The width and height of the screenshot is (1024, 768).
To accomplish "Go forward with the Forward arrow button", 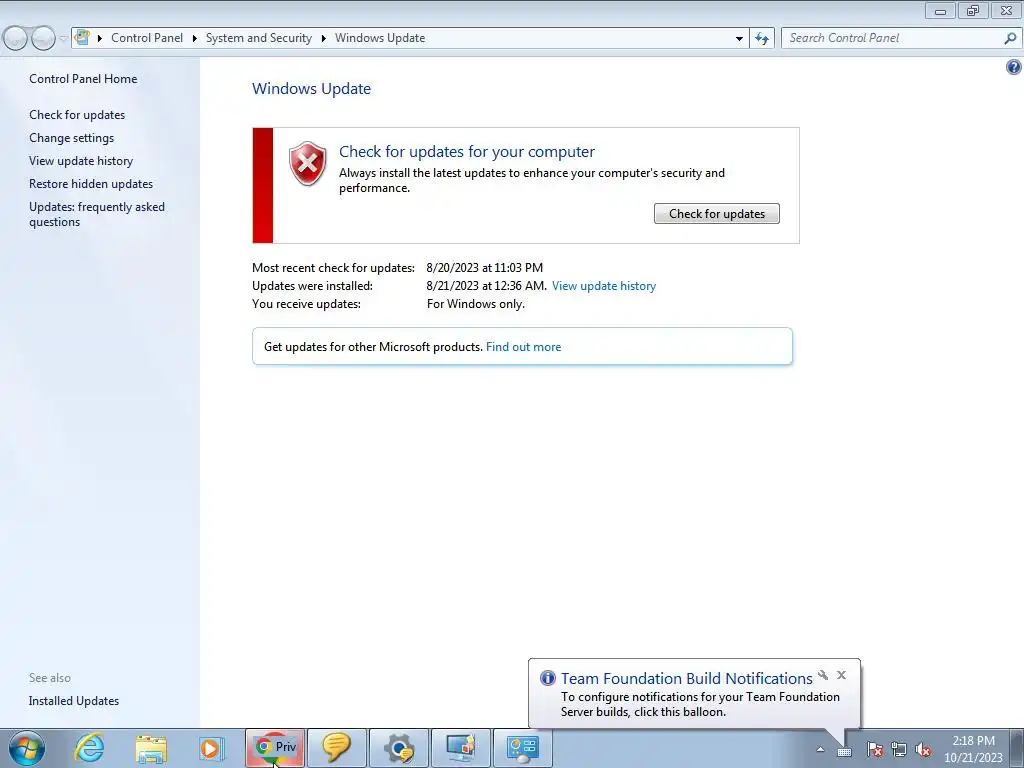I will 43,39.
